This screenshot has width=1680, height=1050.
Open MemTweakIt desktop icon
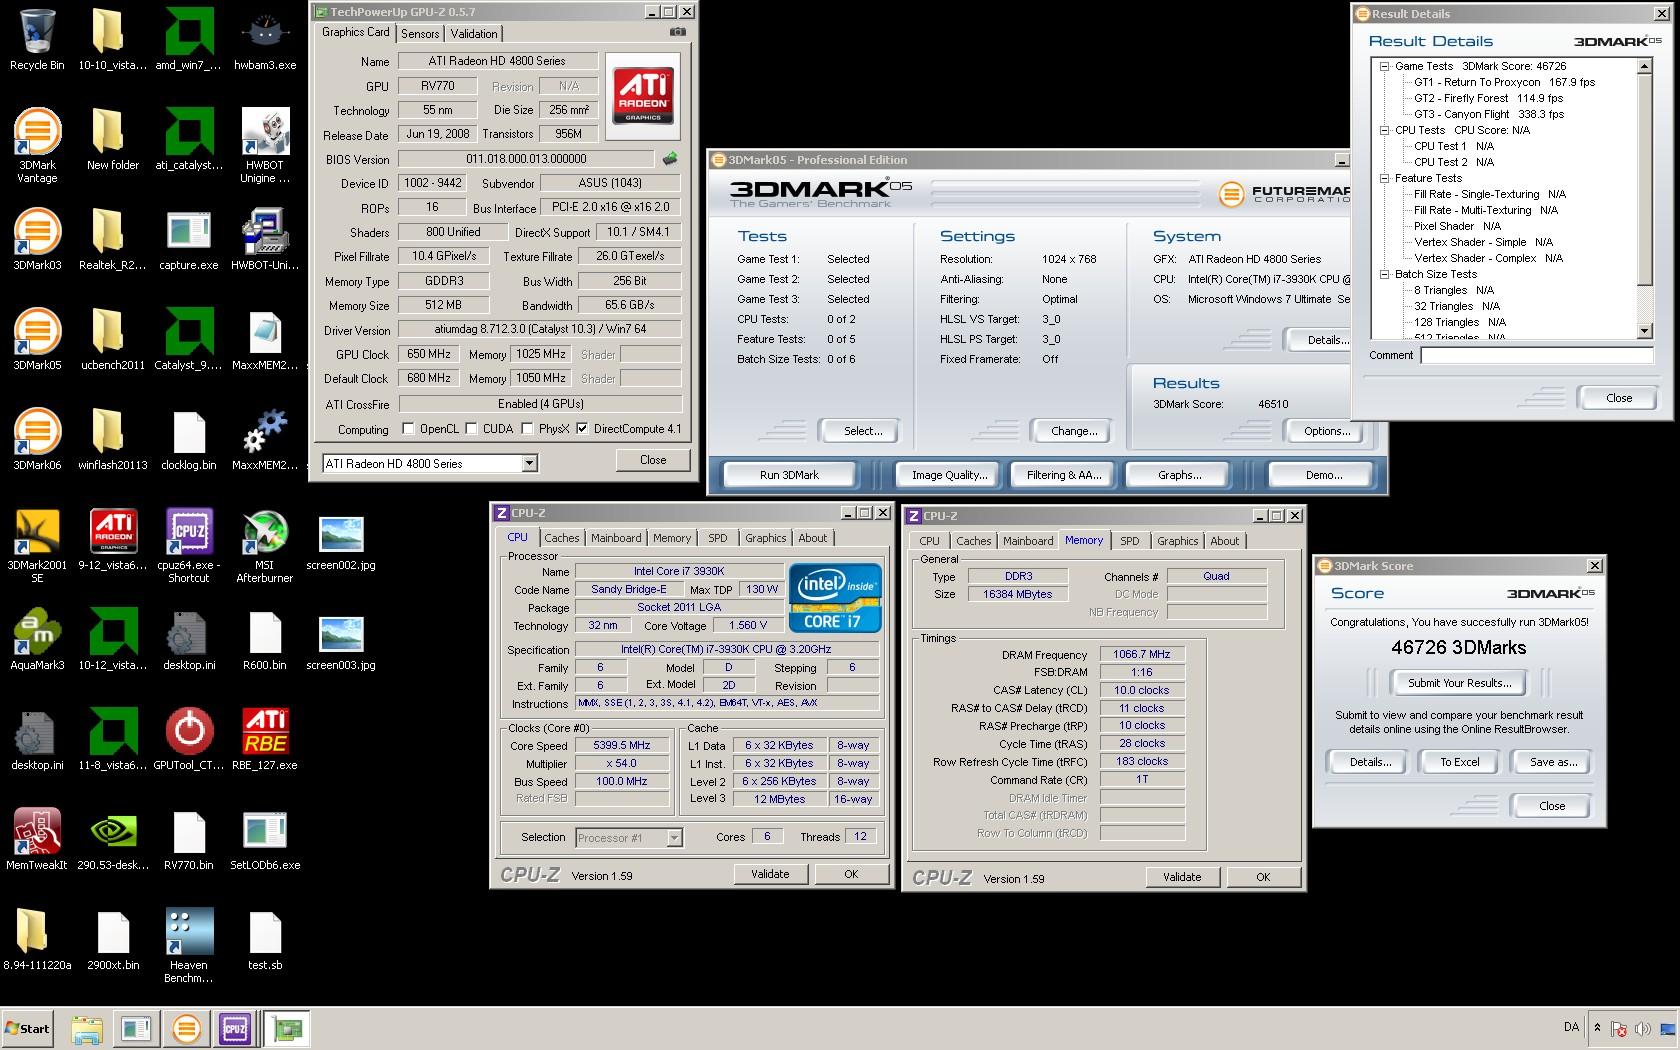[37, 838]
